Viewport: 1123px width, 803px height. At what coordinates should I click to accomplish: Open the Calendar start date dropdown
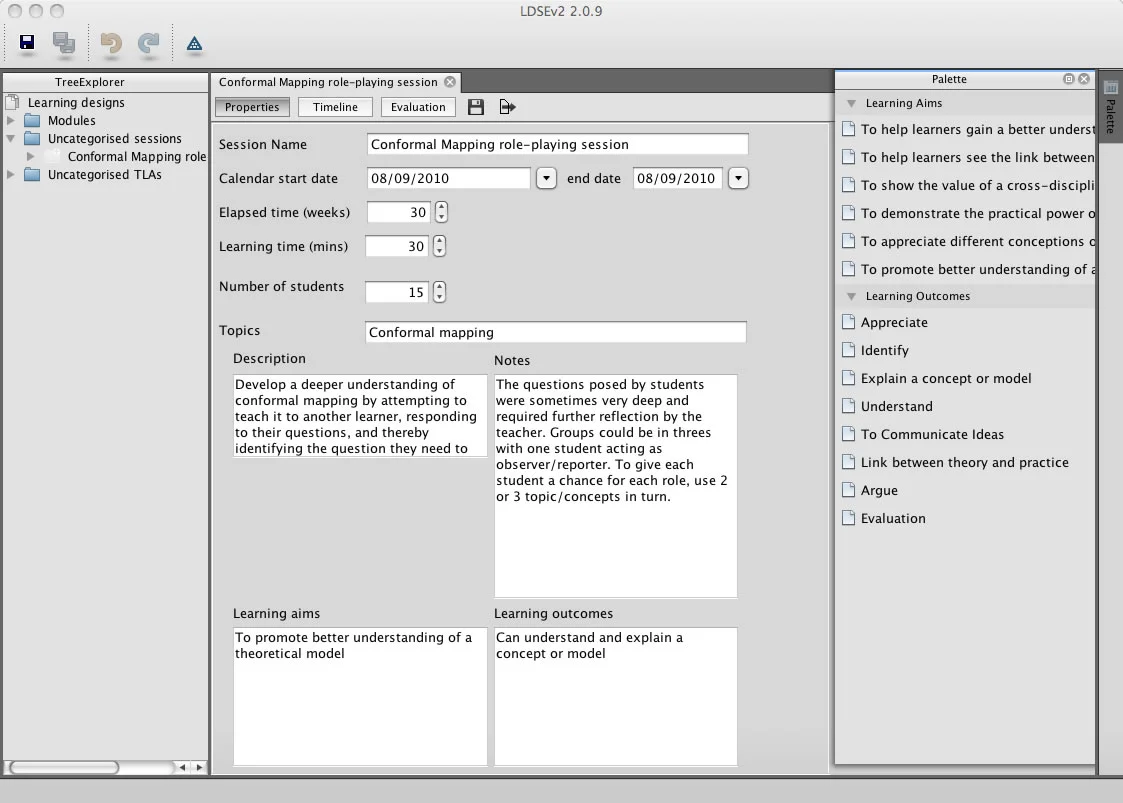546,178
